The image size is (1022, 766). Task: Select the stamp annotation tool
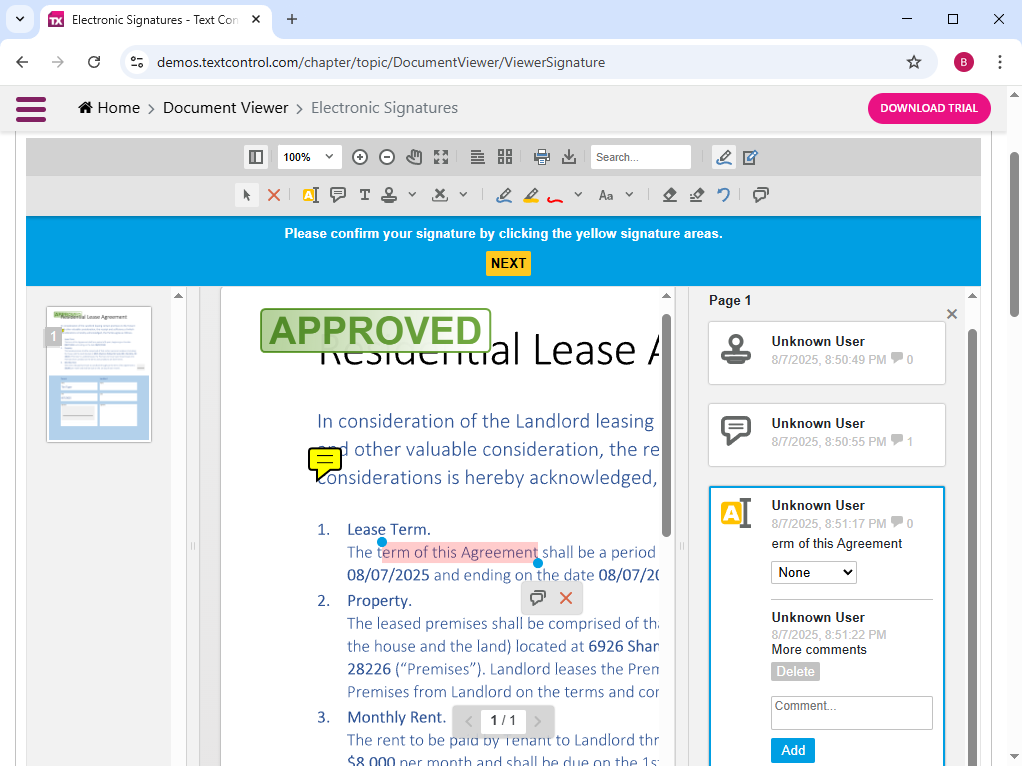point(389,195)
